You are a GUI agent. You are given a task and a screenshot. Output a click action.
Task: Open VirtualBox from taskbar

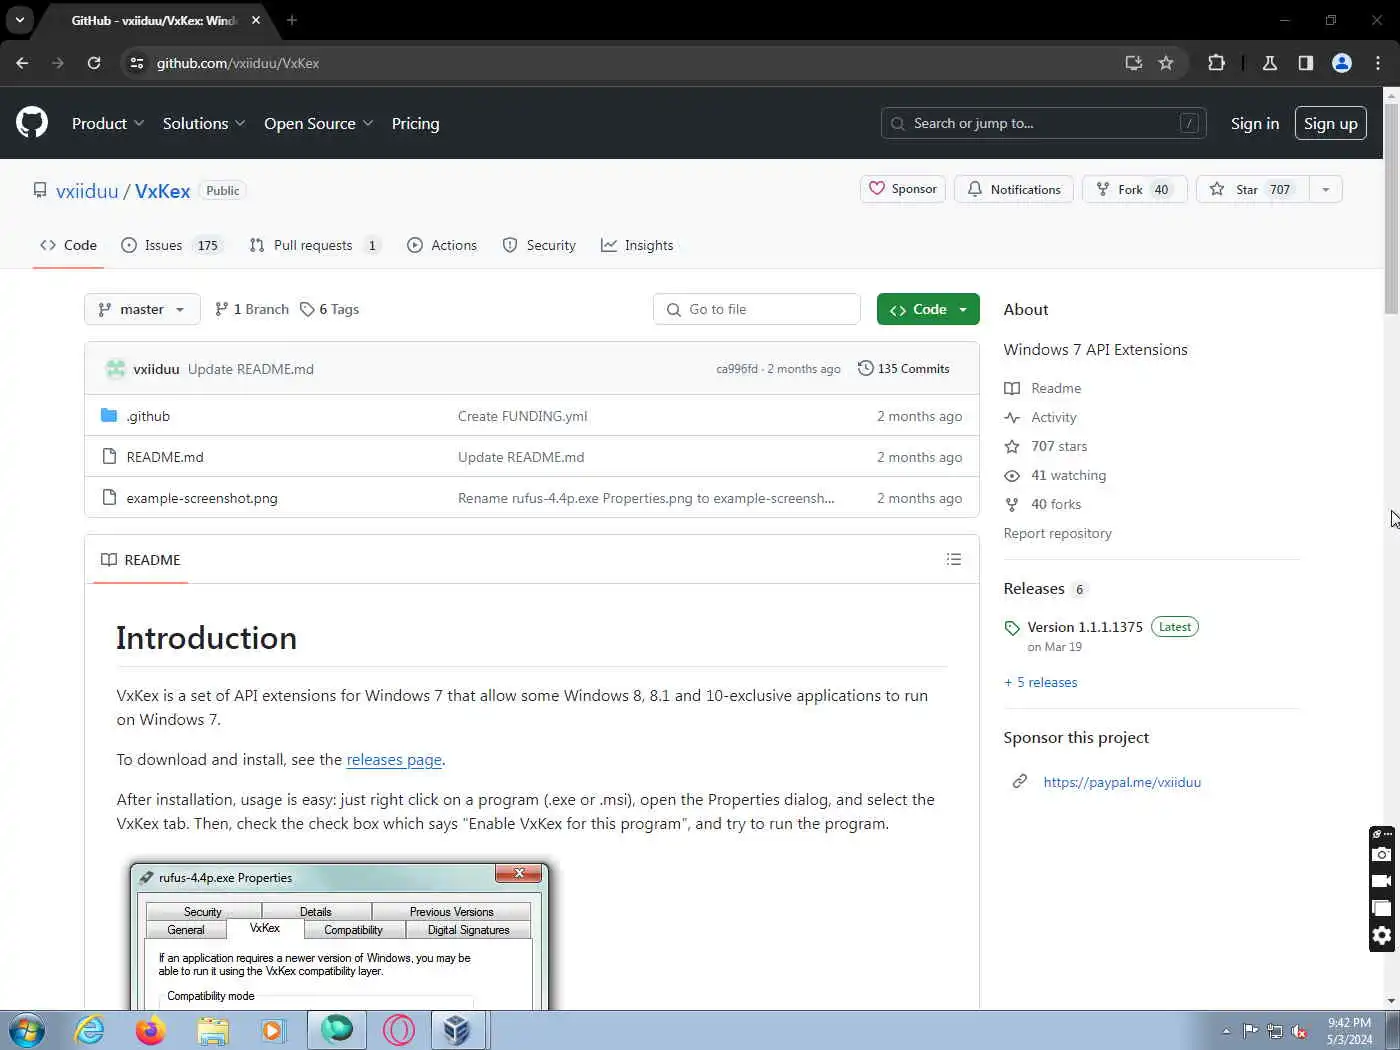click(457, 1030)
